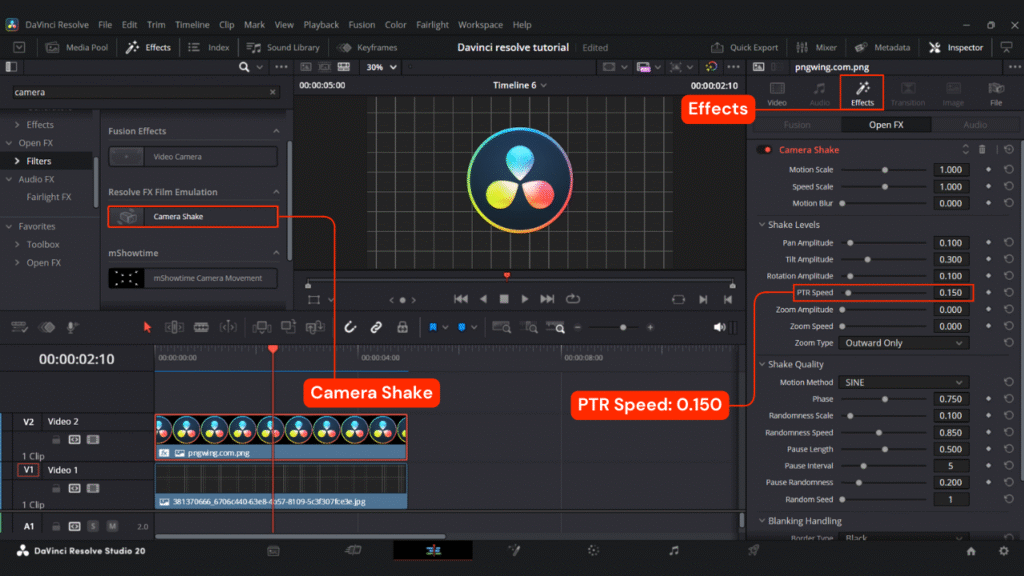Screen dimensions: 1024x576
Task: Open the Fusion menu in menu bar
Action: [x=362, y=24]
